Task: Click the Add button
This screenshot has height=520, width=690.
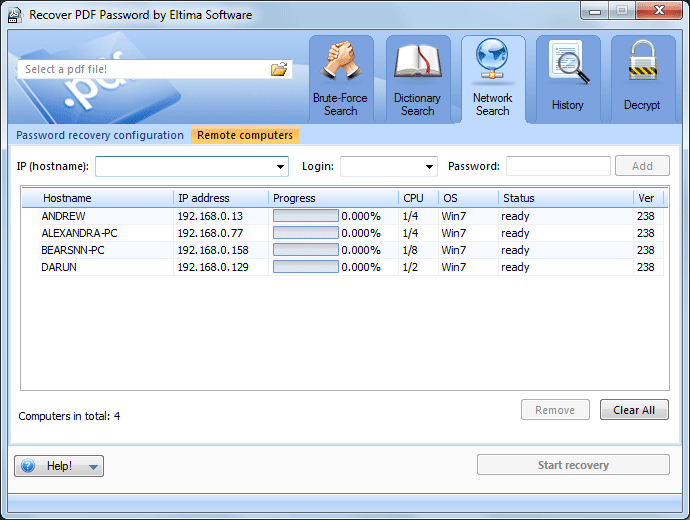Action: [x=642, y=166]
